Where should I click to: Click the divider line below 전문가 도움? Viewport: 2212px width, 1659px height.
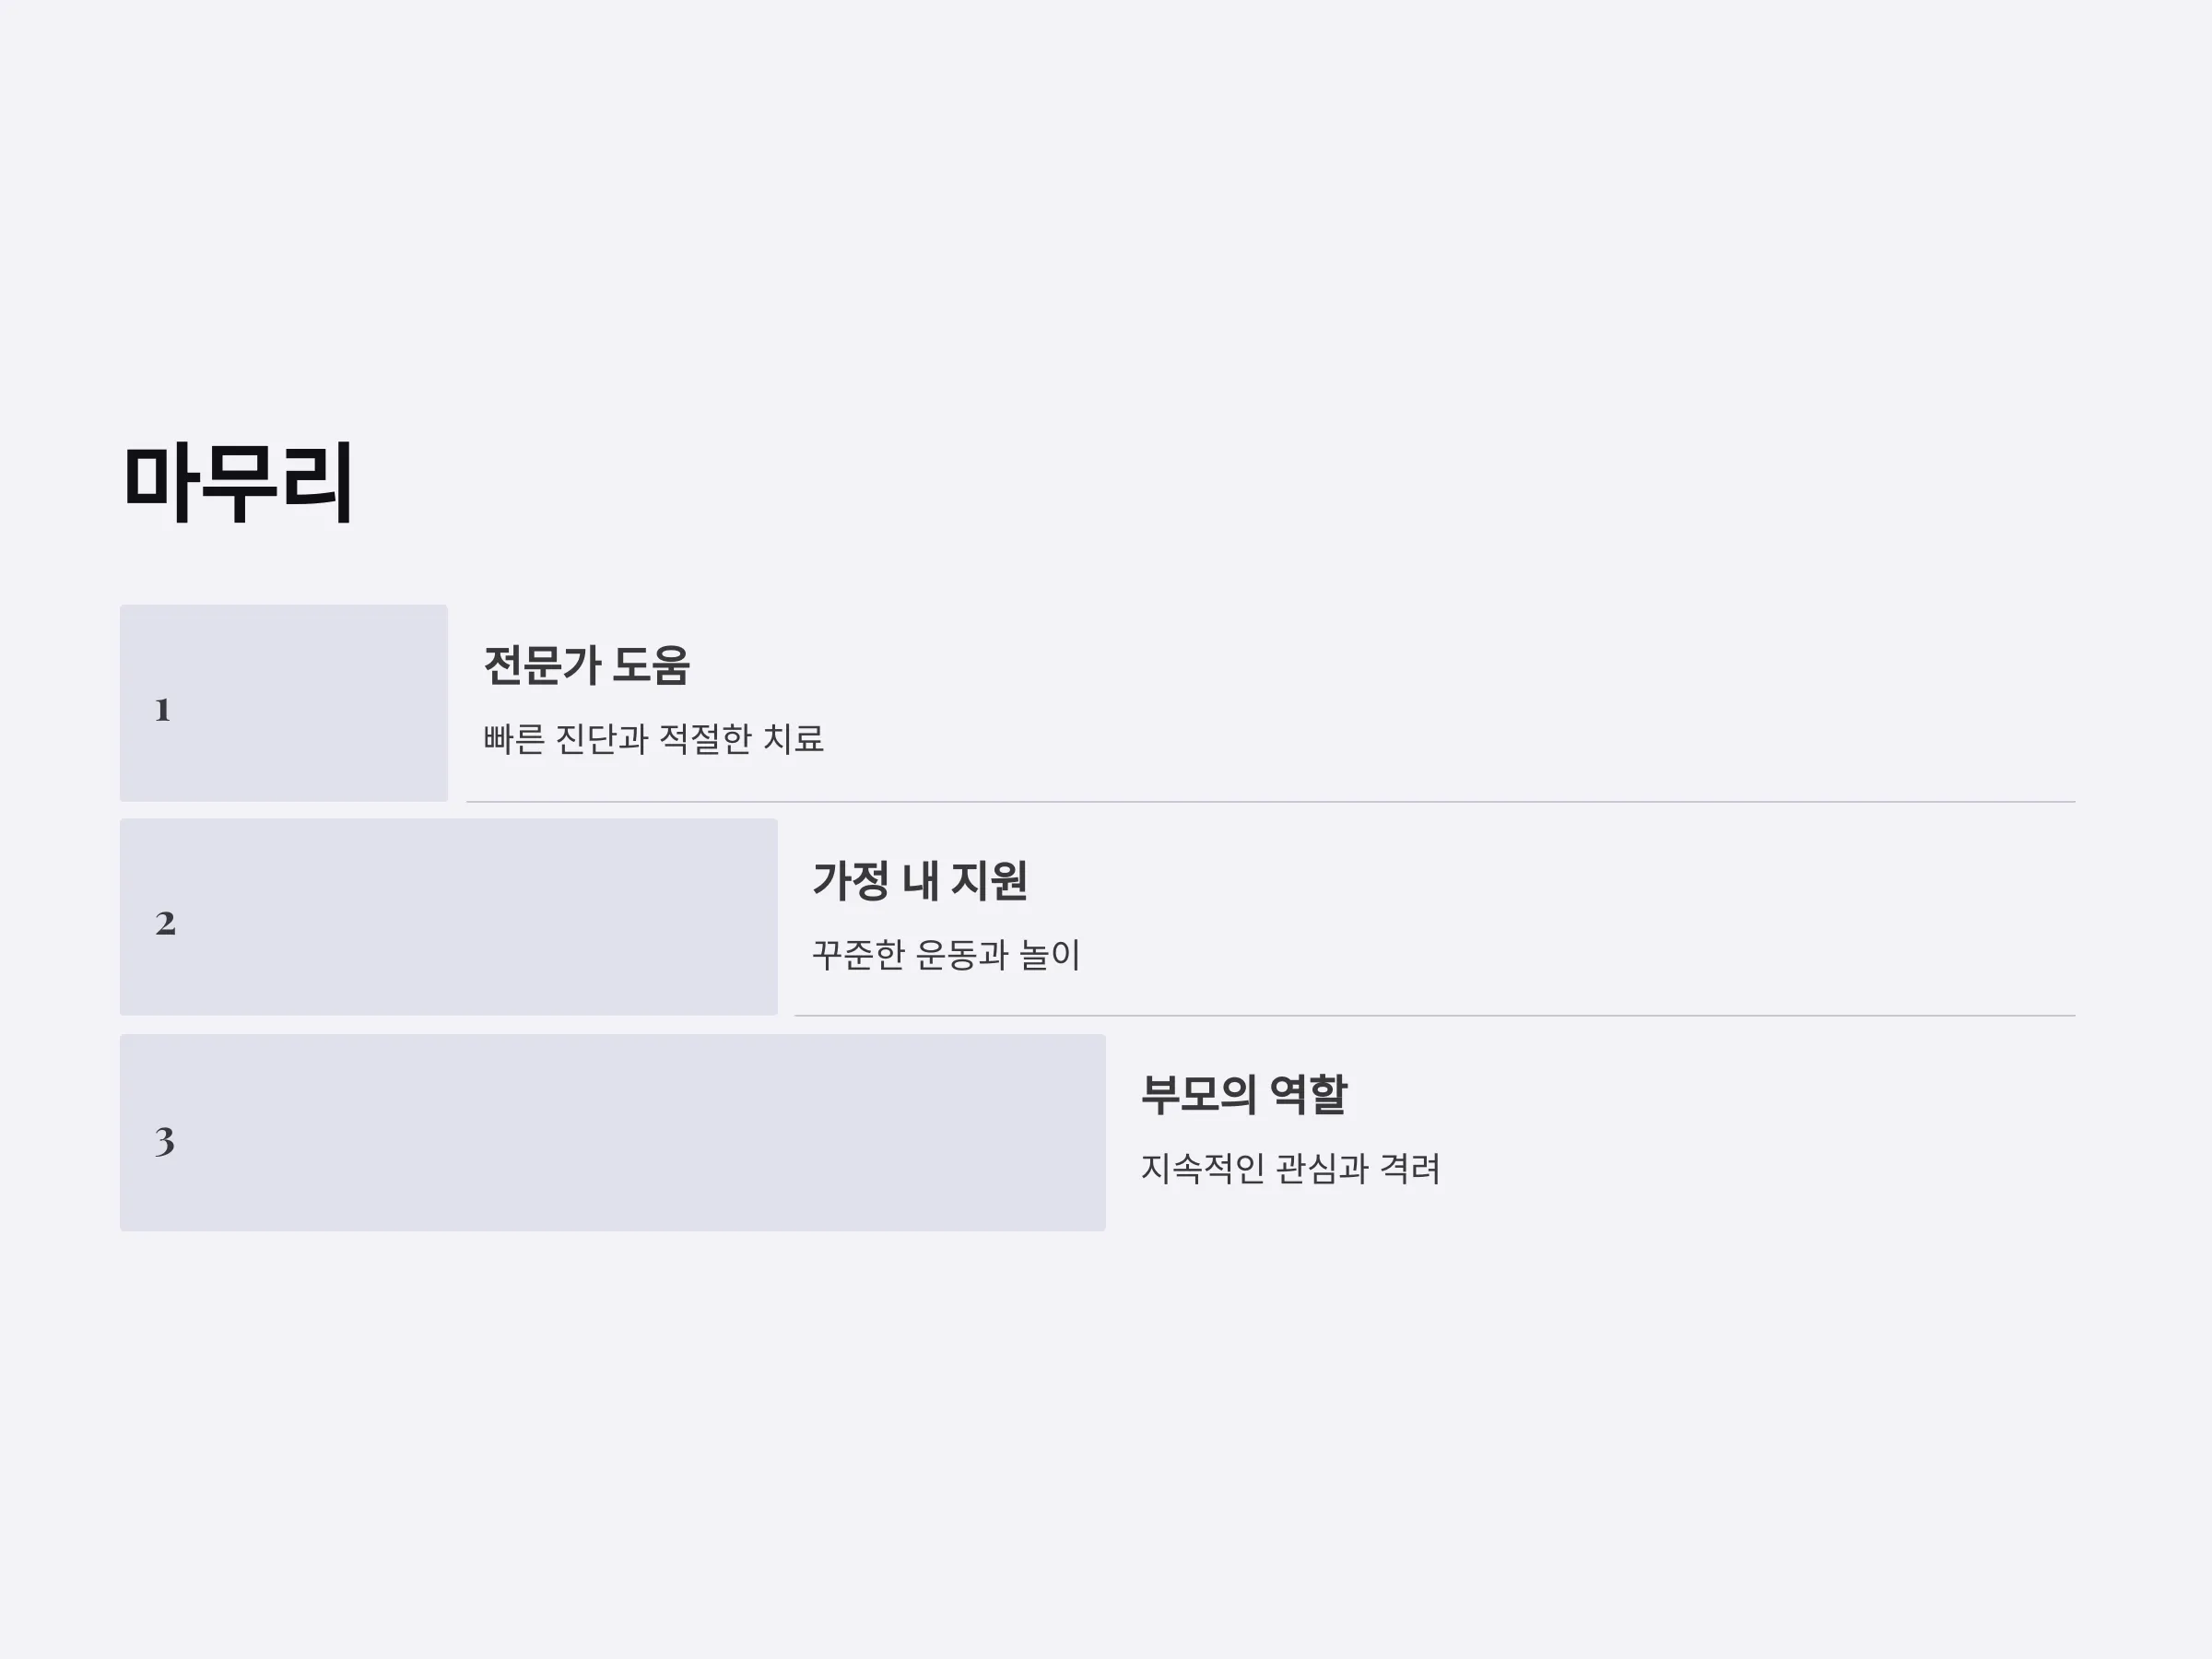(1271, 802)
